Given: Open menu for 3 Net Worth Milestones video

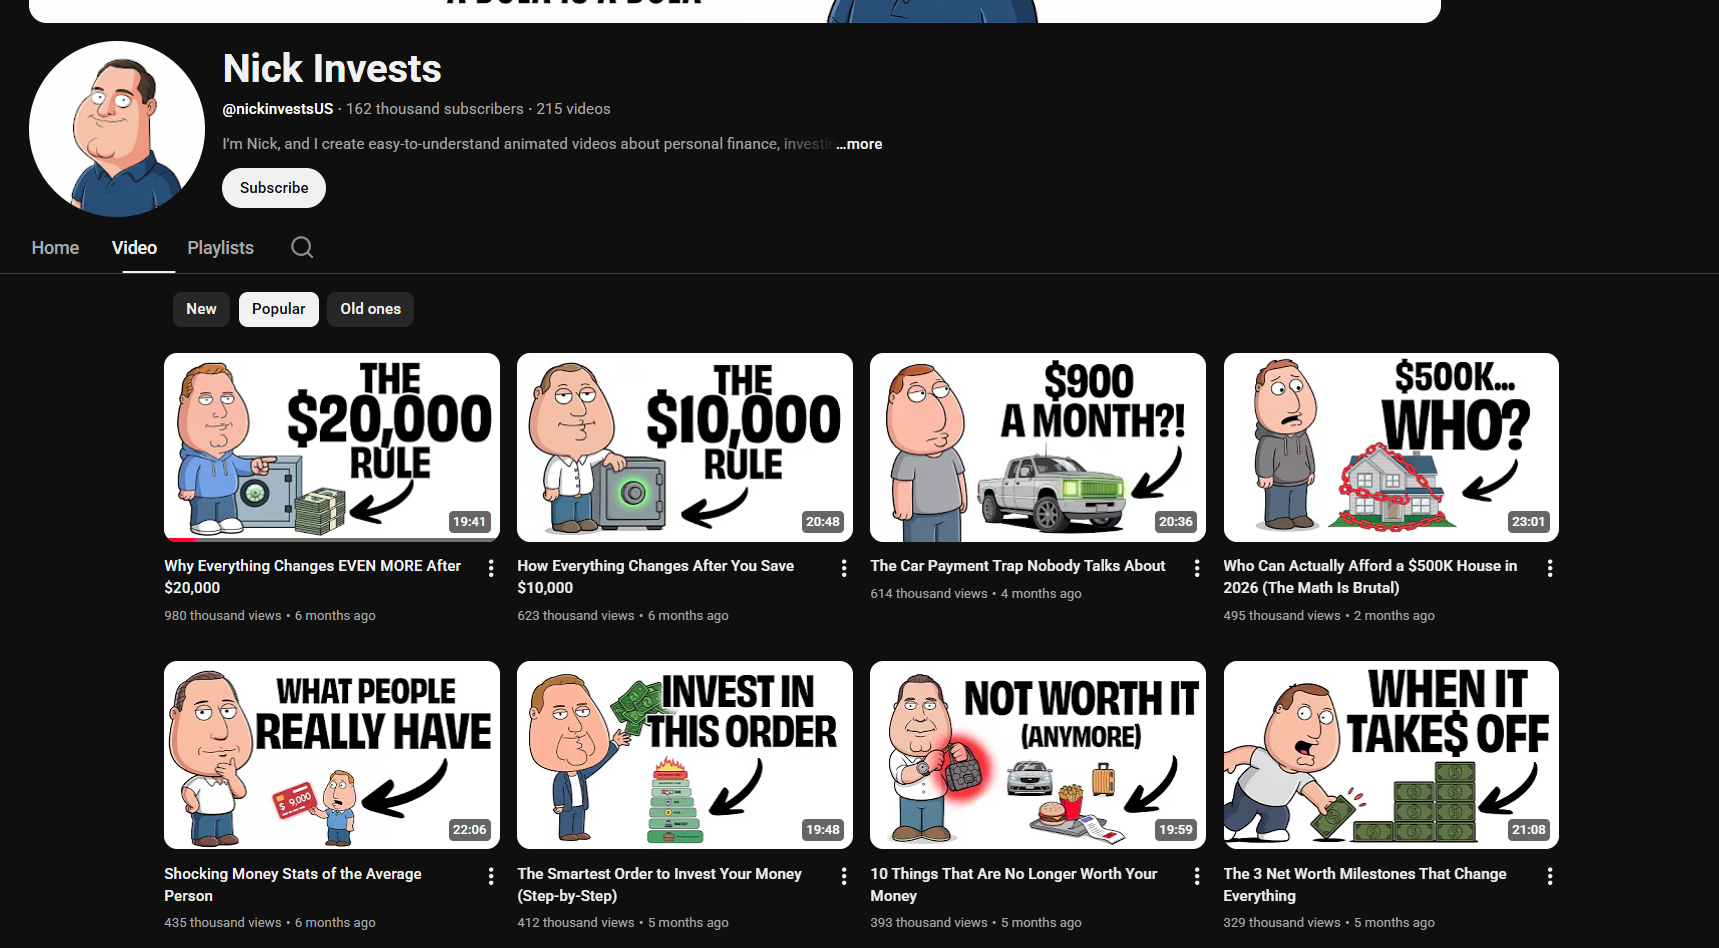Looking at the screenshot, I should click(1550, 876).
